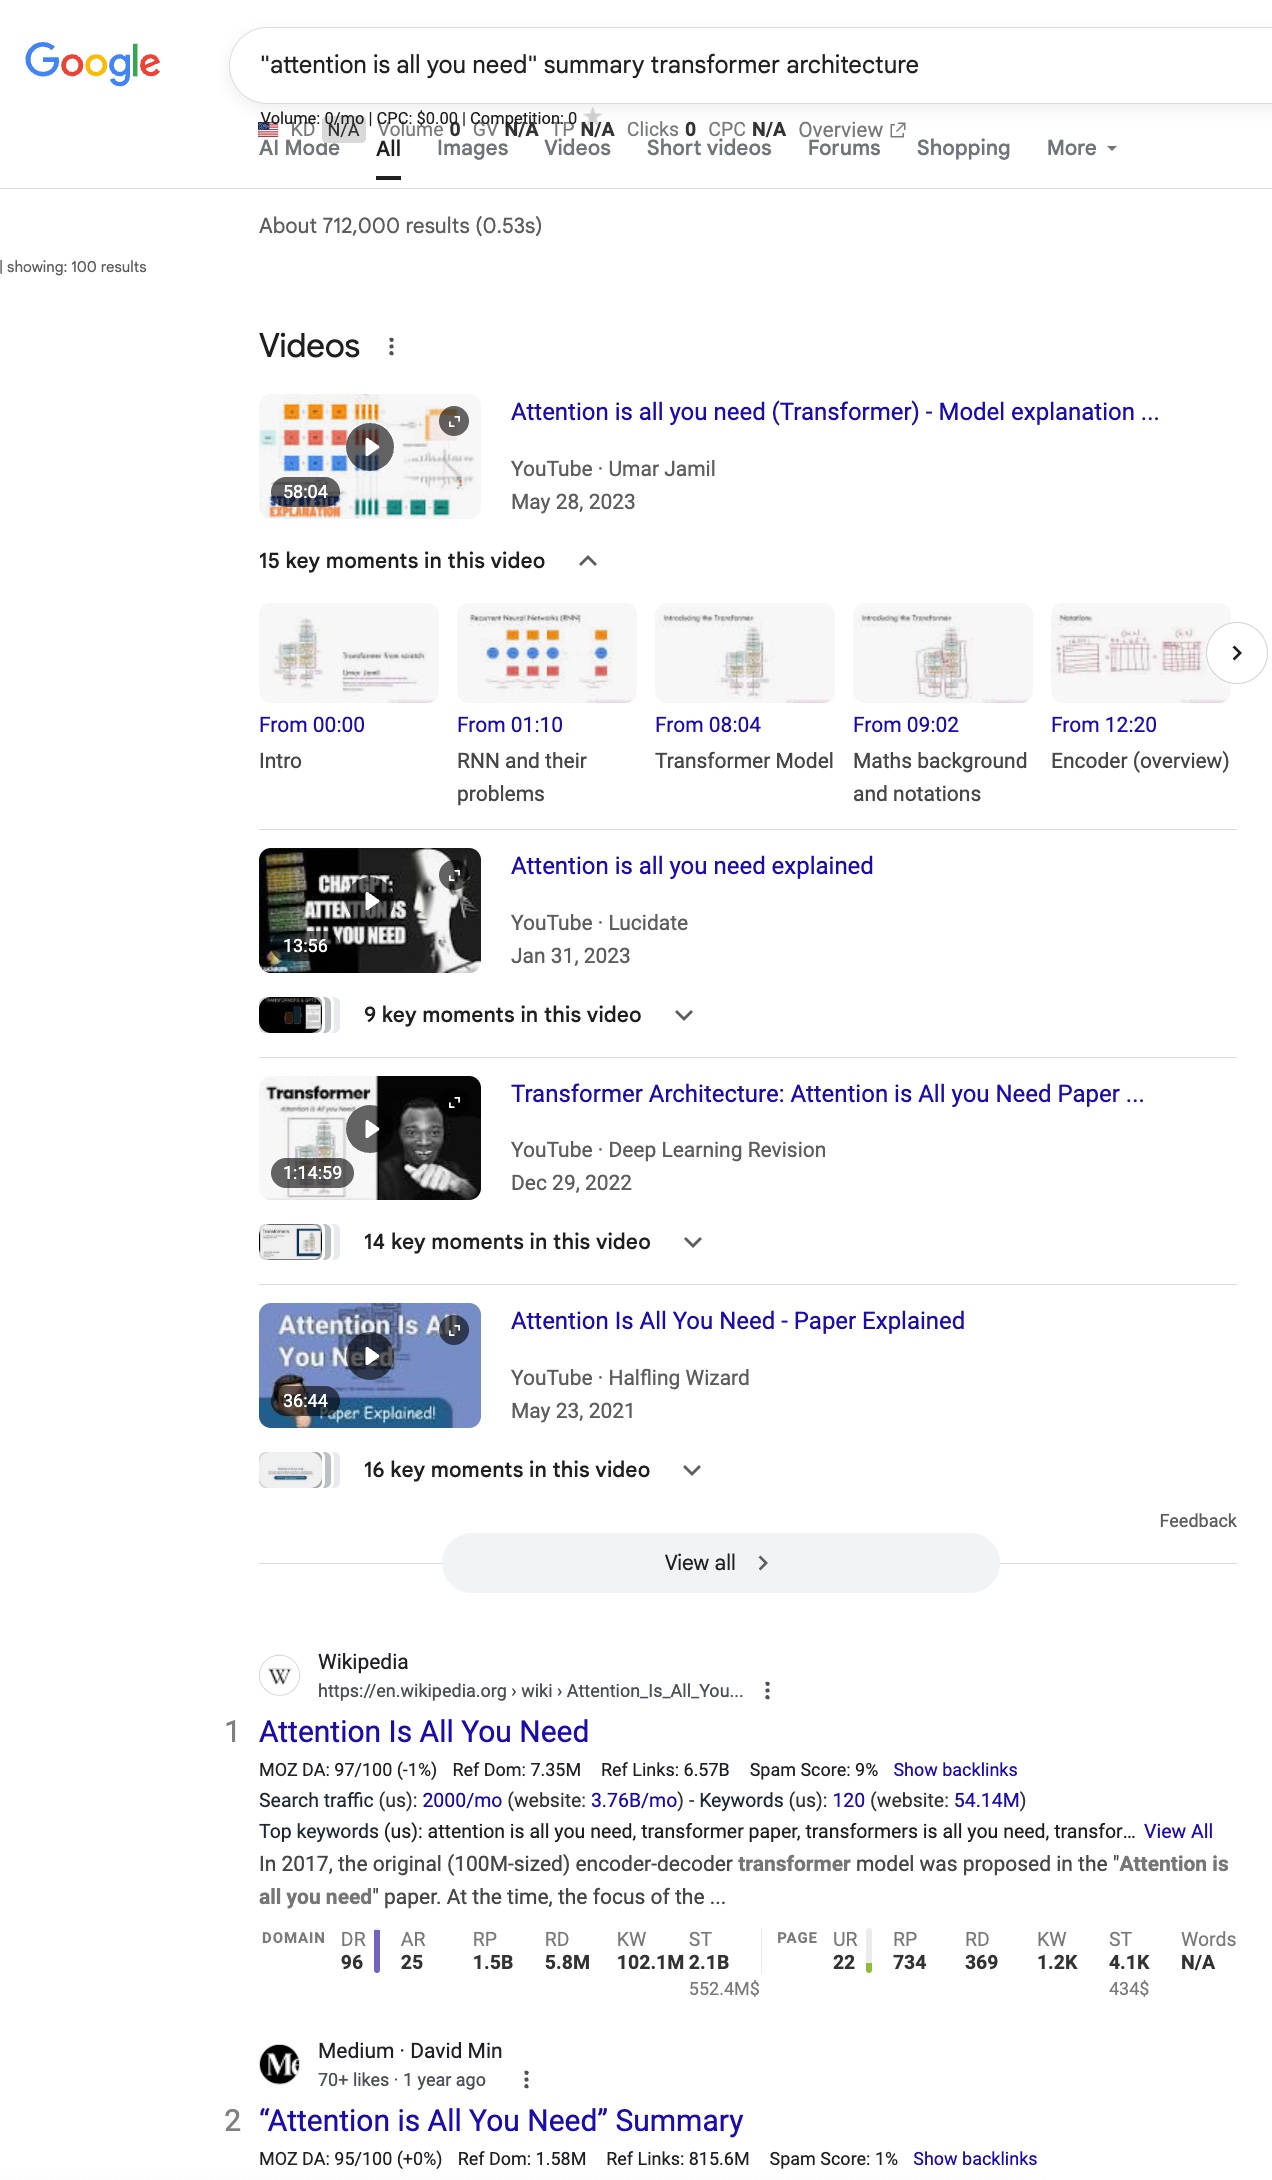Open the 2000/mo search traffic link
This screenshot has width=1272, height=2180.
[462, 1801]
